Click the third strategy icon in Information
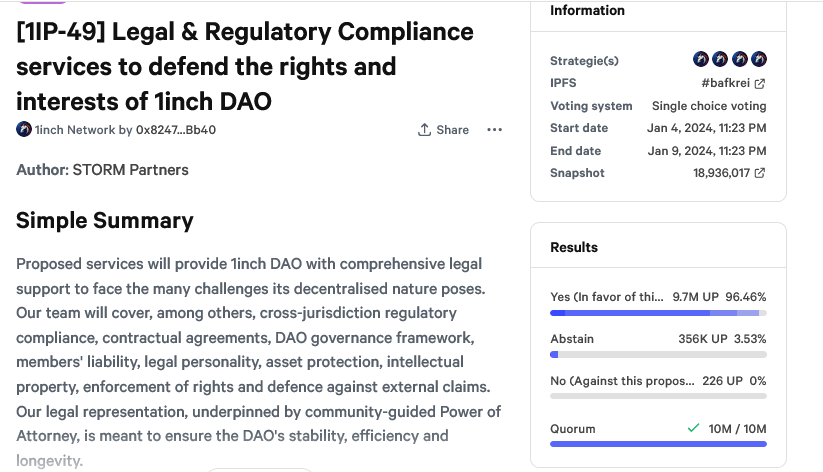Image resolution: width=823 pixels, height=472 pixels. (x=740, y=59)
